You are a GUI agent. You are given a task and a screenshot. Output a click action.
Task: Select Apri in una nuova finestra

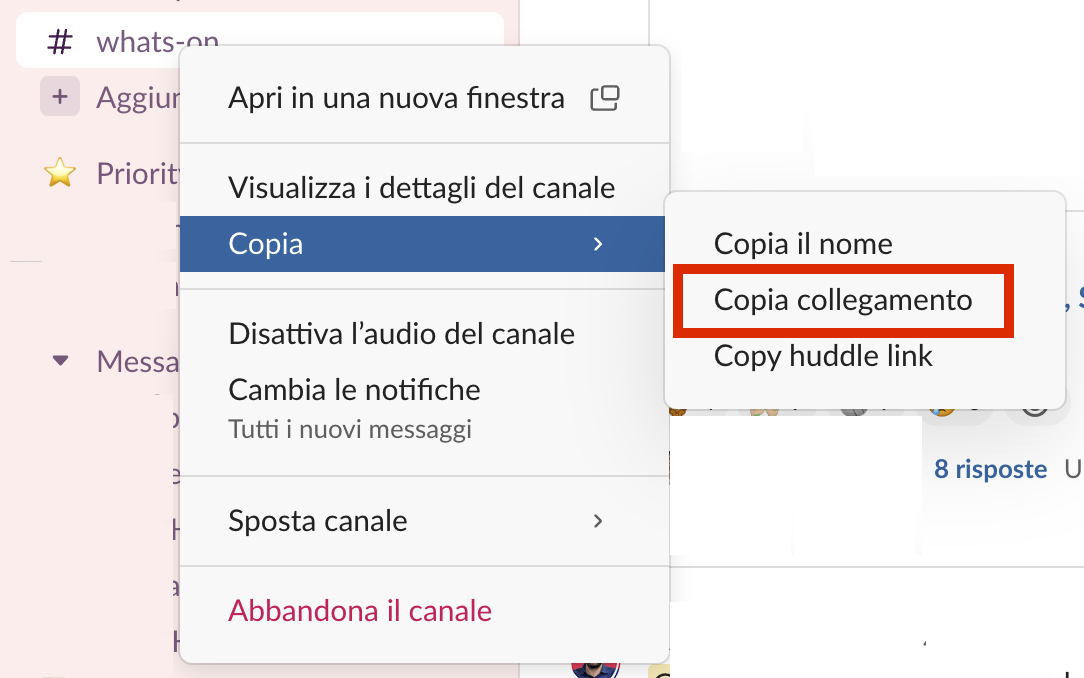click(396, 98)
